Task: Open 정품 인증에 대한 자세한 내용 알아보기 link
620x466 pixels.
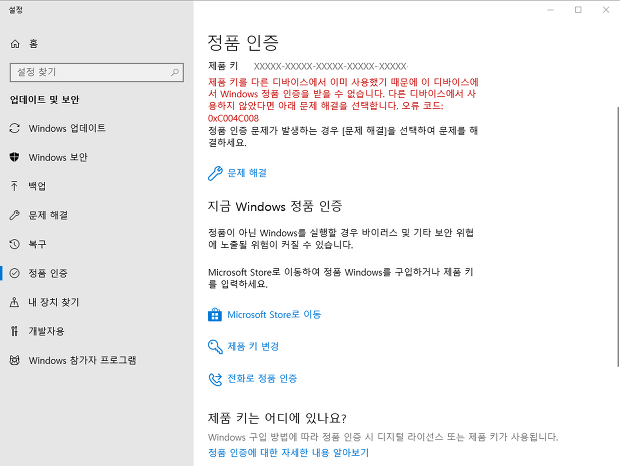Action: [288, 453]
